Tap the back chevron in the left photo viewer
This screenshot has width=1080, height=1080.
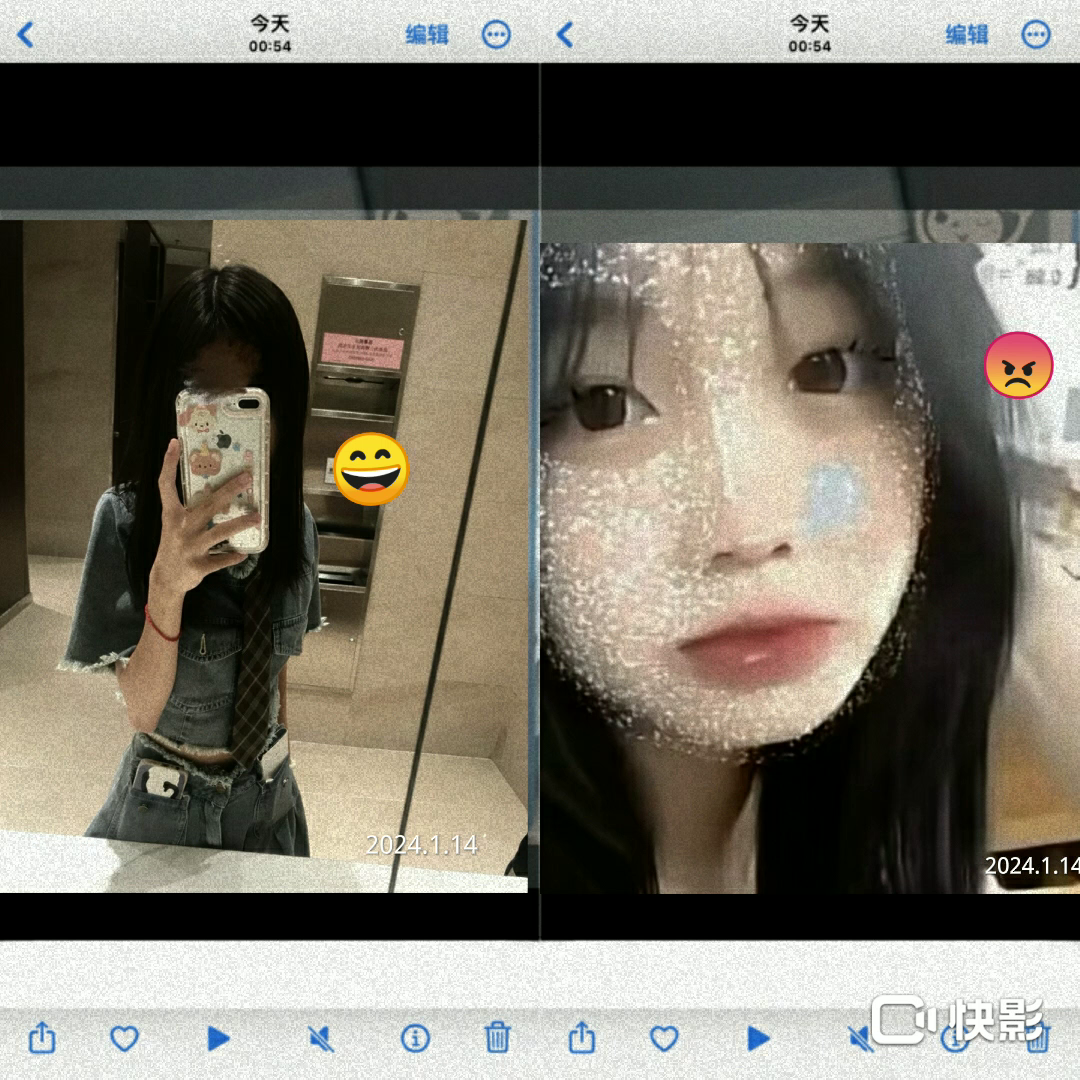click(26, 35)
